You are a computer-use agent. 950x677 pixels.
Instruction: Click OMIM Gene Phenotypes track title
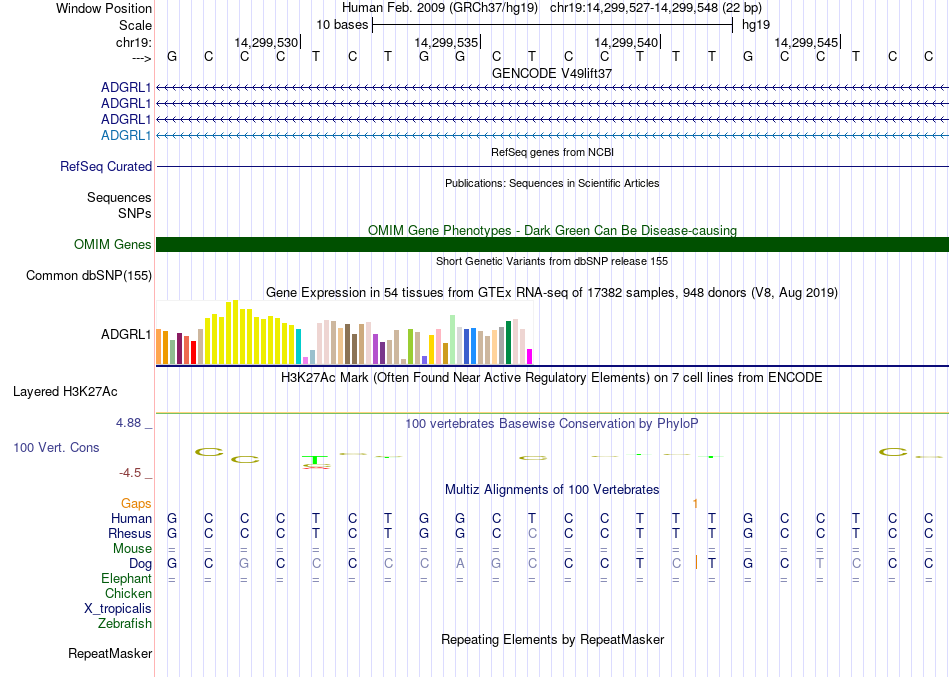click(552, 230)
